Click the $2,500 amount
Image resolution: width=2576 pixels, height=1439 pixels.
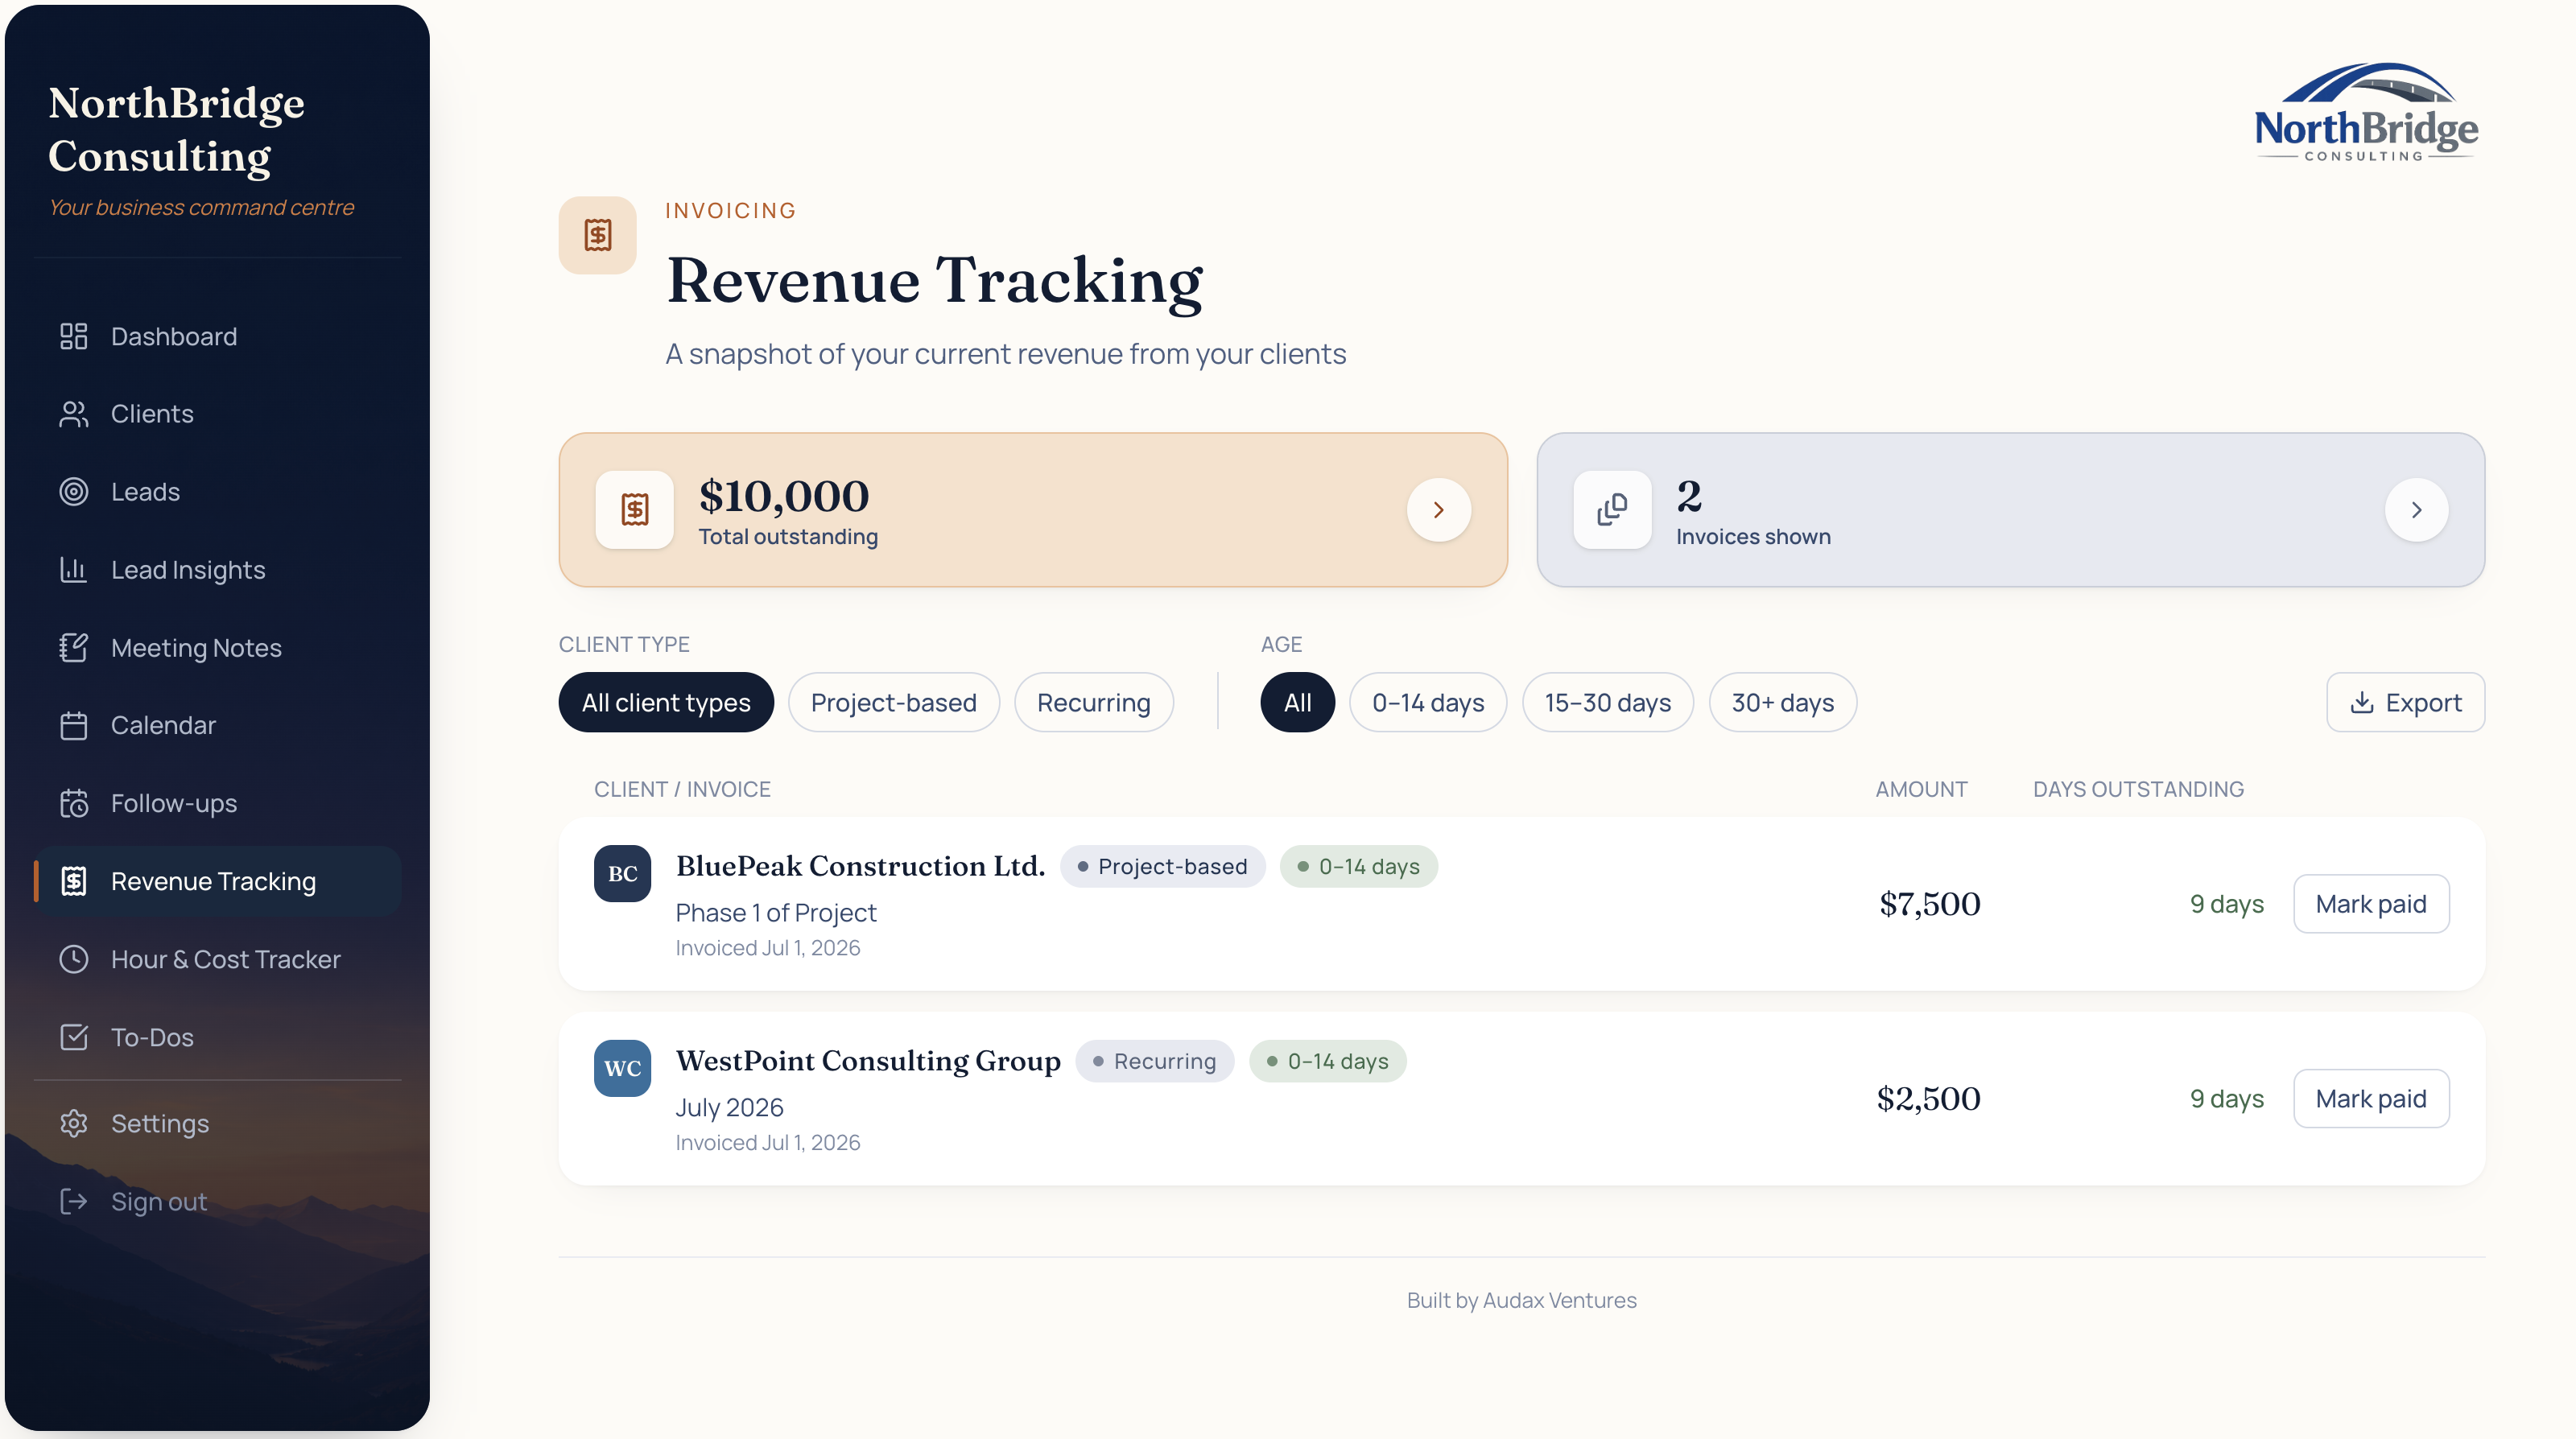[x=1928, y=1099]
